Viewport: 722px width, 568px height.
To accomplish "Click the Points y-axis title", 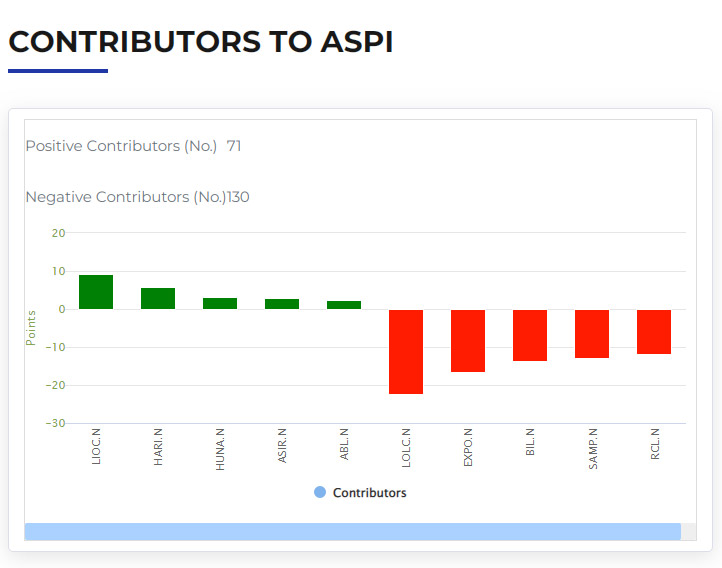I will (31, 328).
